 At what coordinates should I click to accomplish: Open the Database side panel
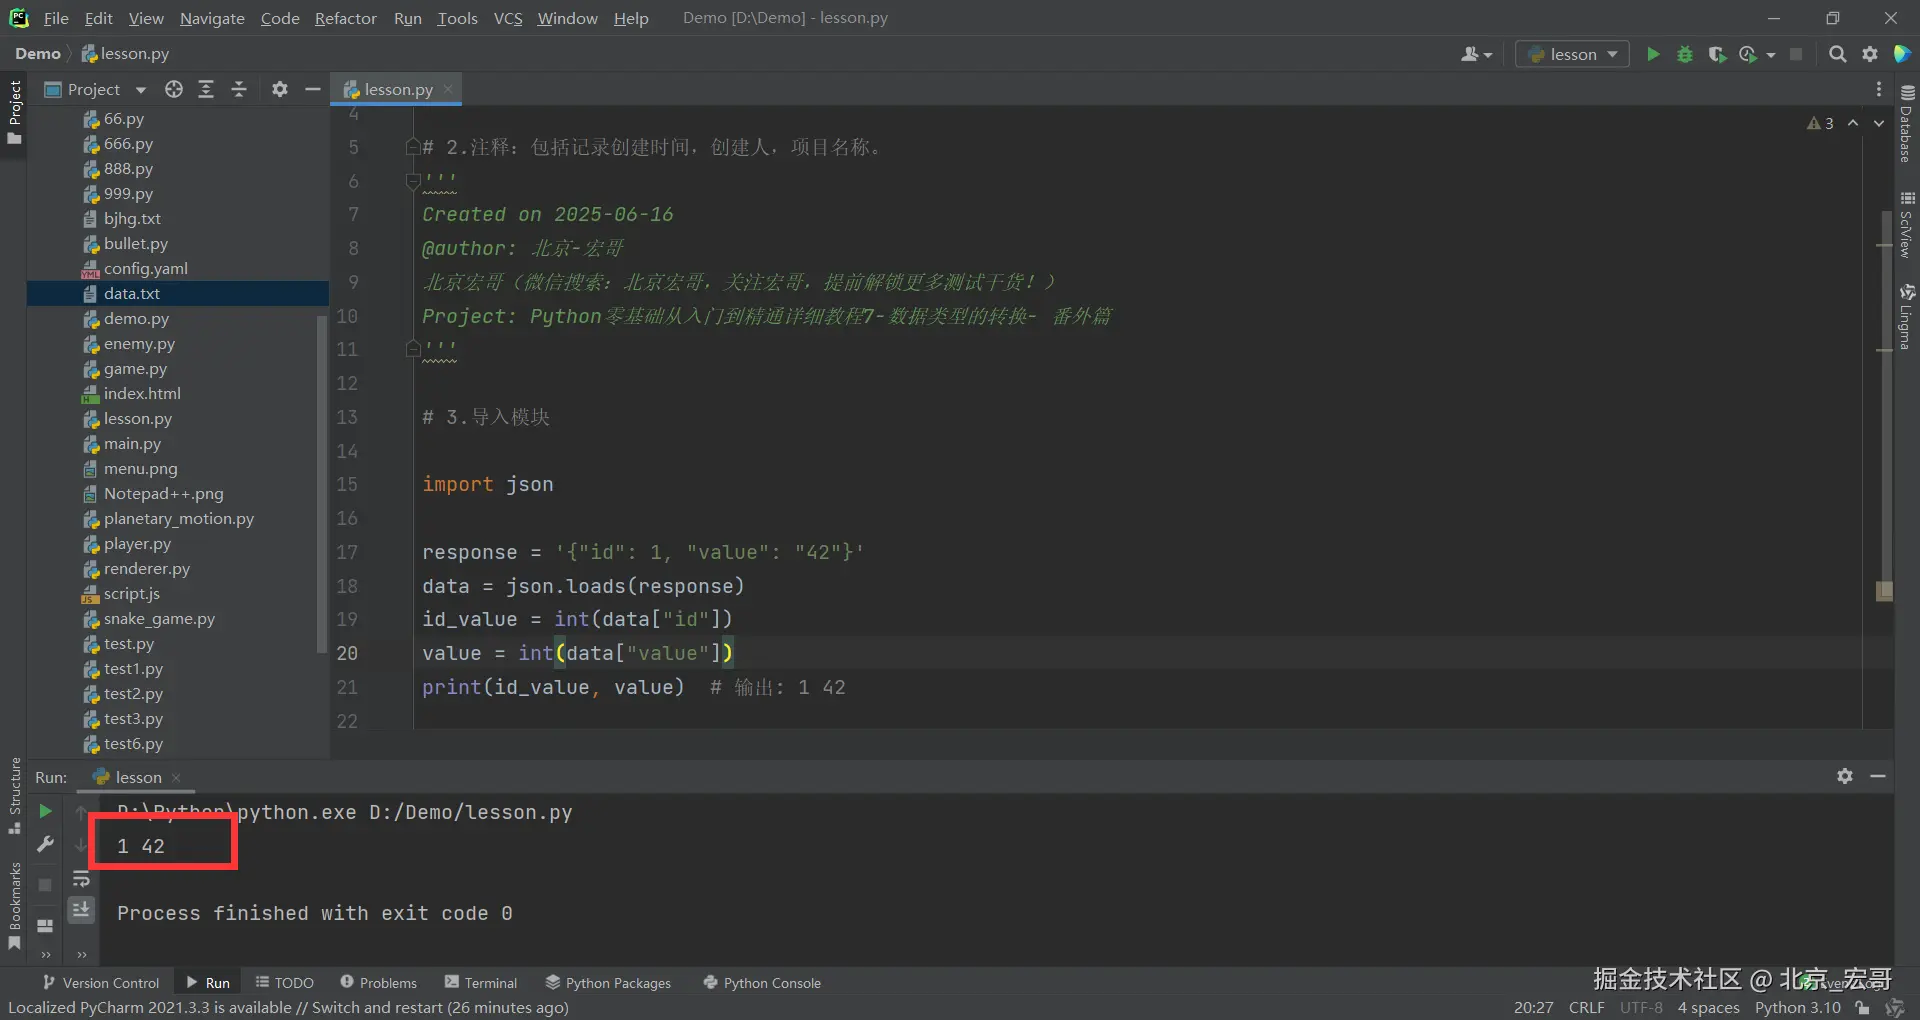[x=1907, y=124]
